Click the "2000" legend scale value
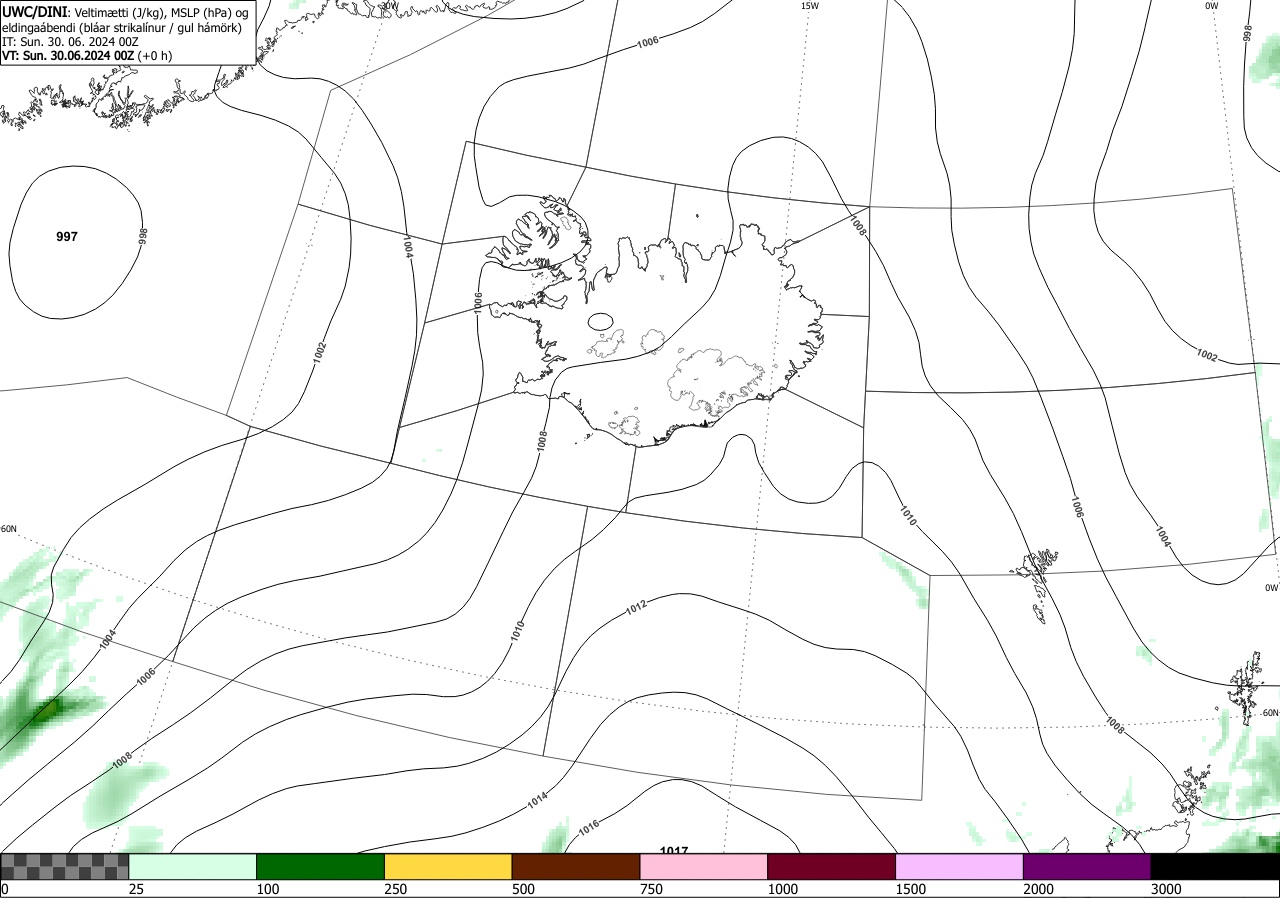Viewport: 1280px width, 898px height. 1039,889
